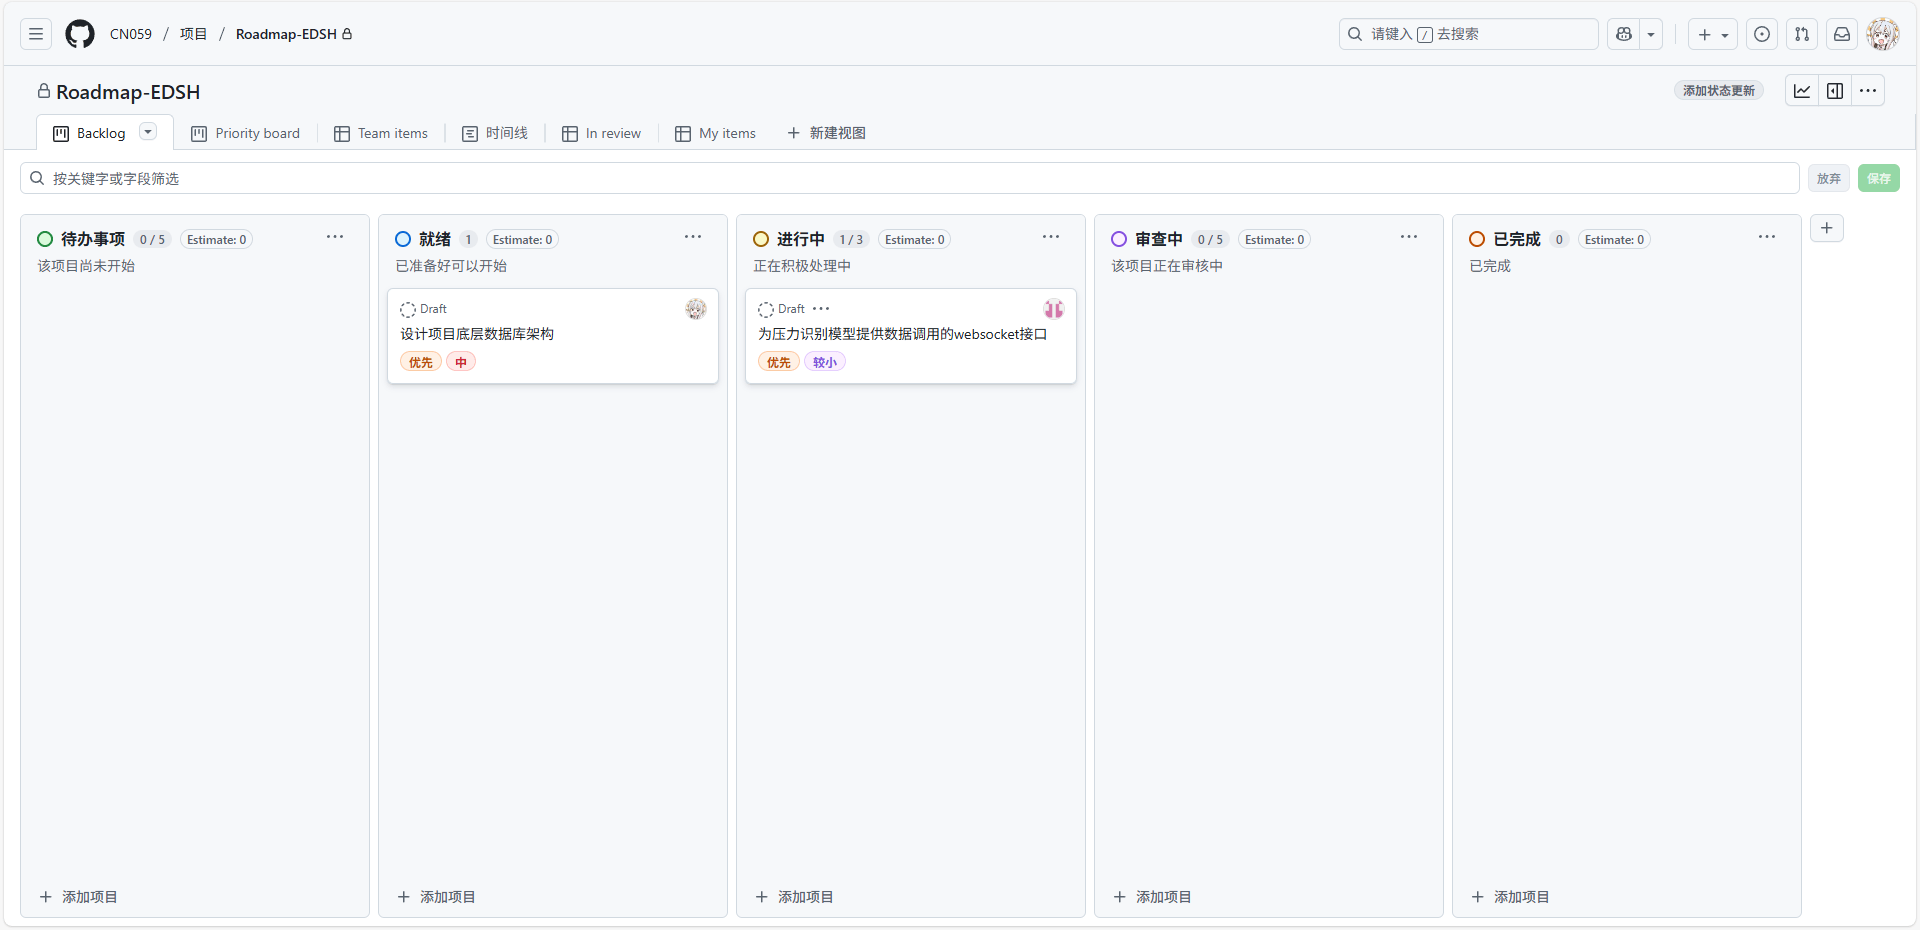The height and width of the screenshot is (930, 1920).
Task: Open the pull requests icon in header
Action: 1802,34
